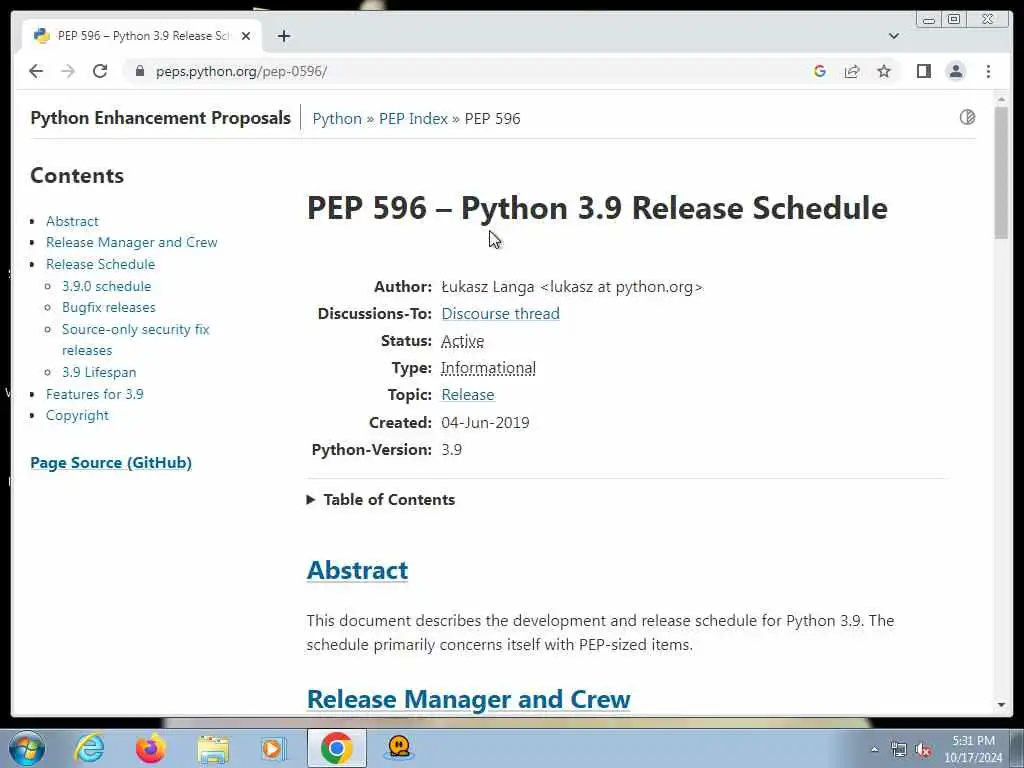This screenshot has height=768, width=1024.
Task: Jump to Release Schedule in sidebar
Action: point(101,264)
